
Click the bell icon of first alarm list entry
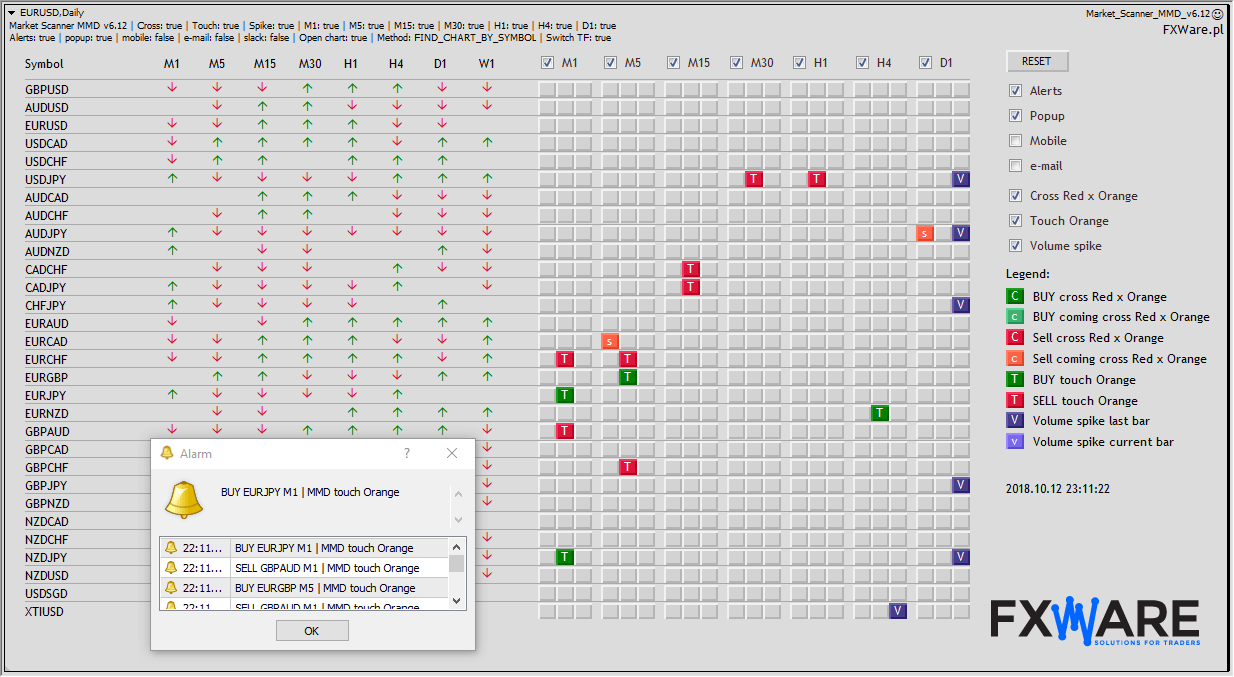click(171, 548)
